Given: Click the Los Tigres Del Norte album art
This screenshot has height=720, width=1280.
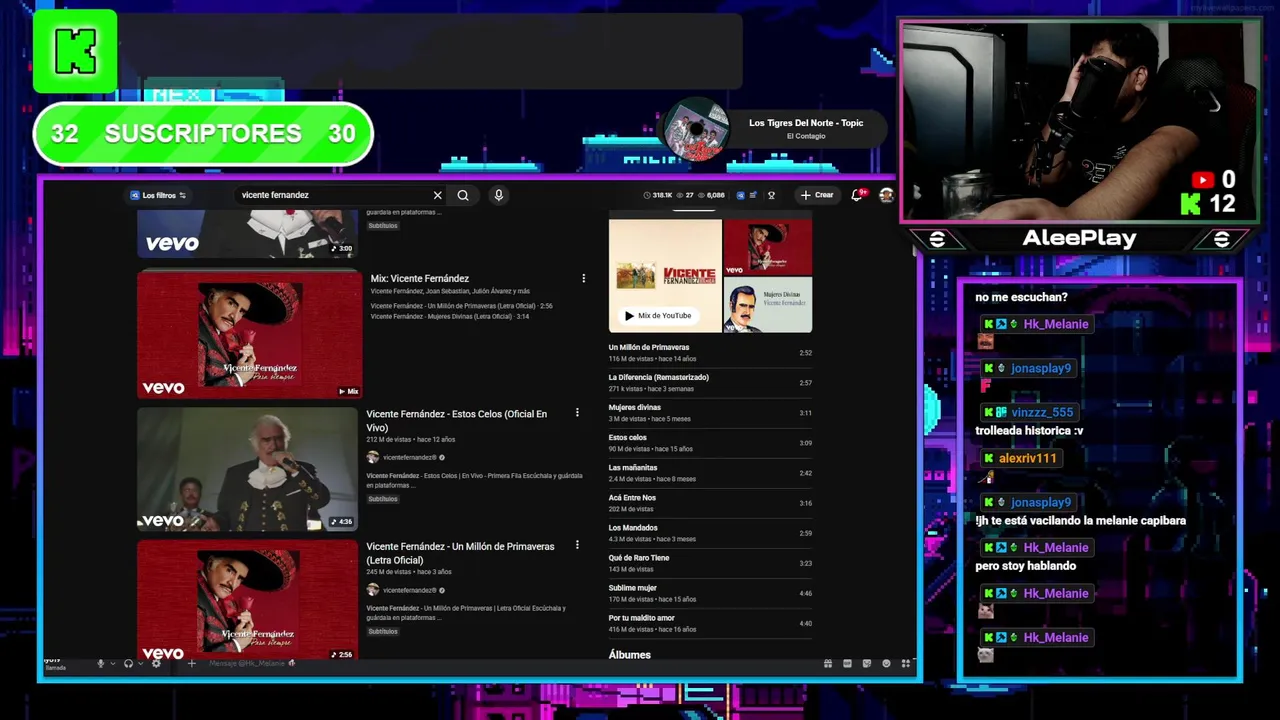Looking at the screenshot, I should pyautogui.click(x=695, y=130).
